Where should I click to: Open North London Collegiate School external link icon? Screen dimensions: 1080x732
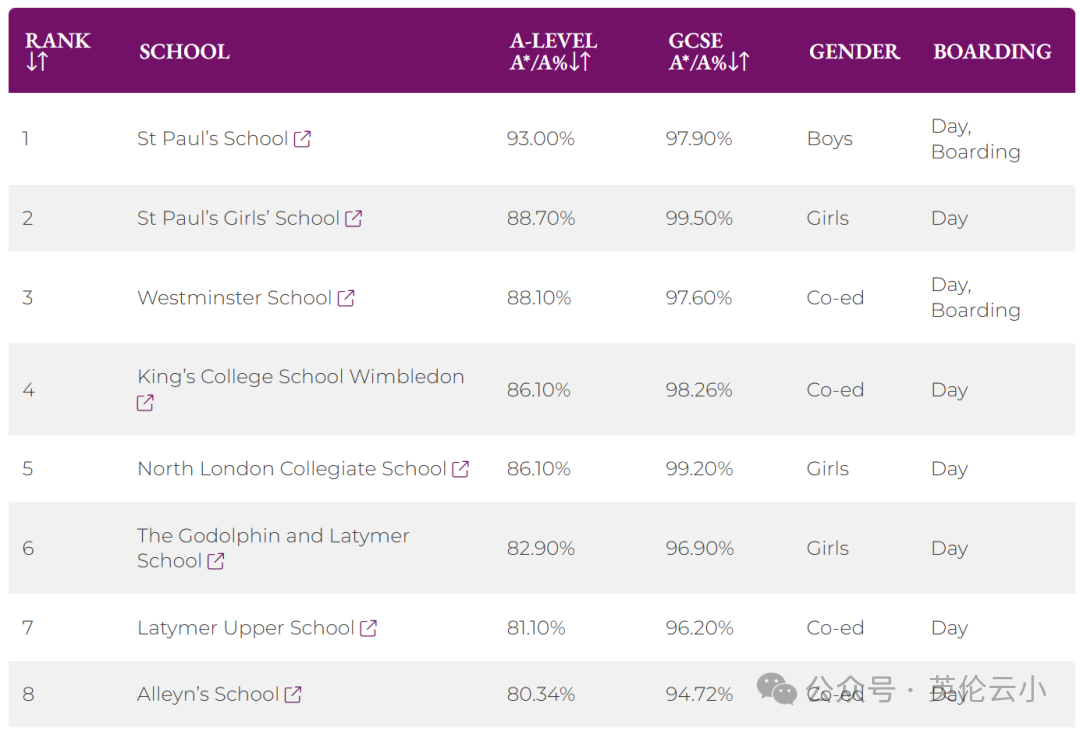[x=461, y=468]
